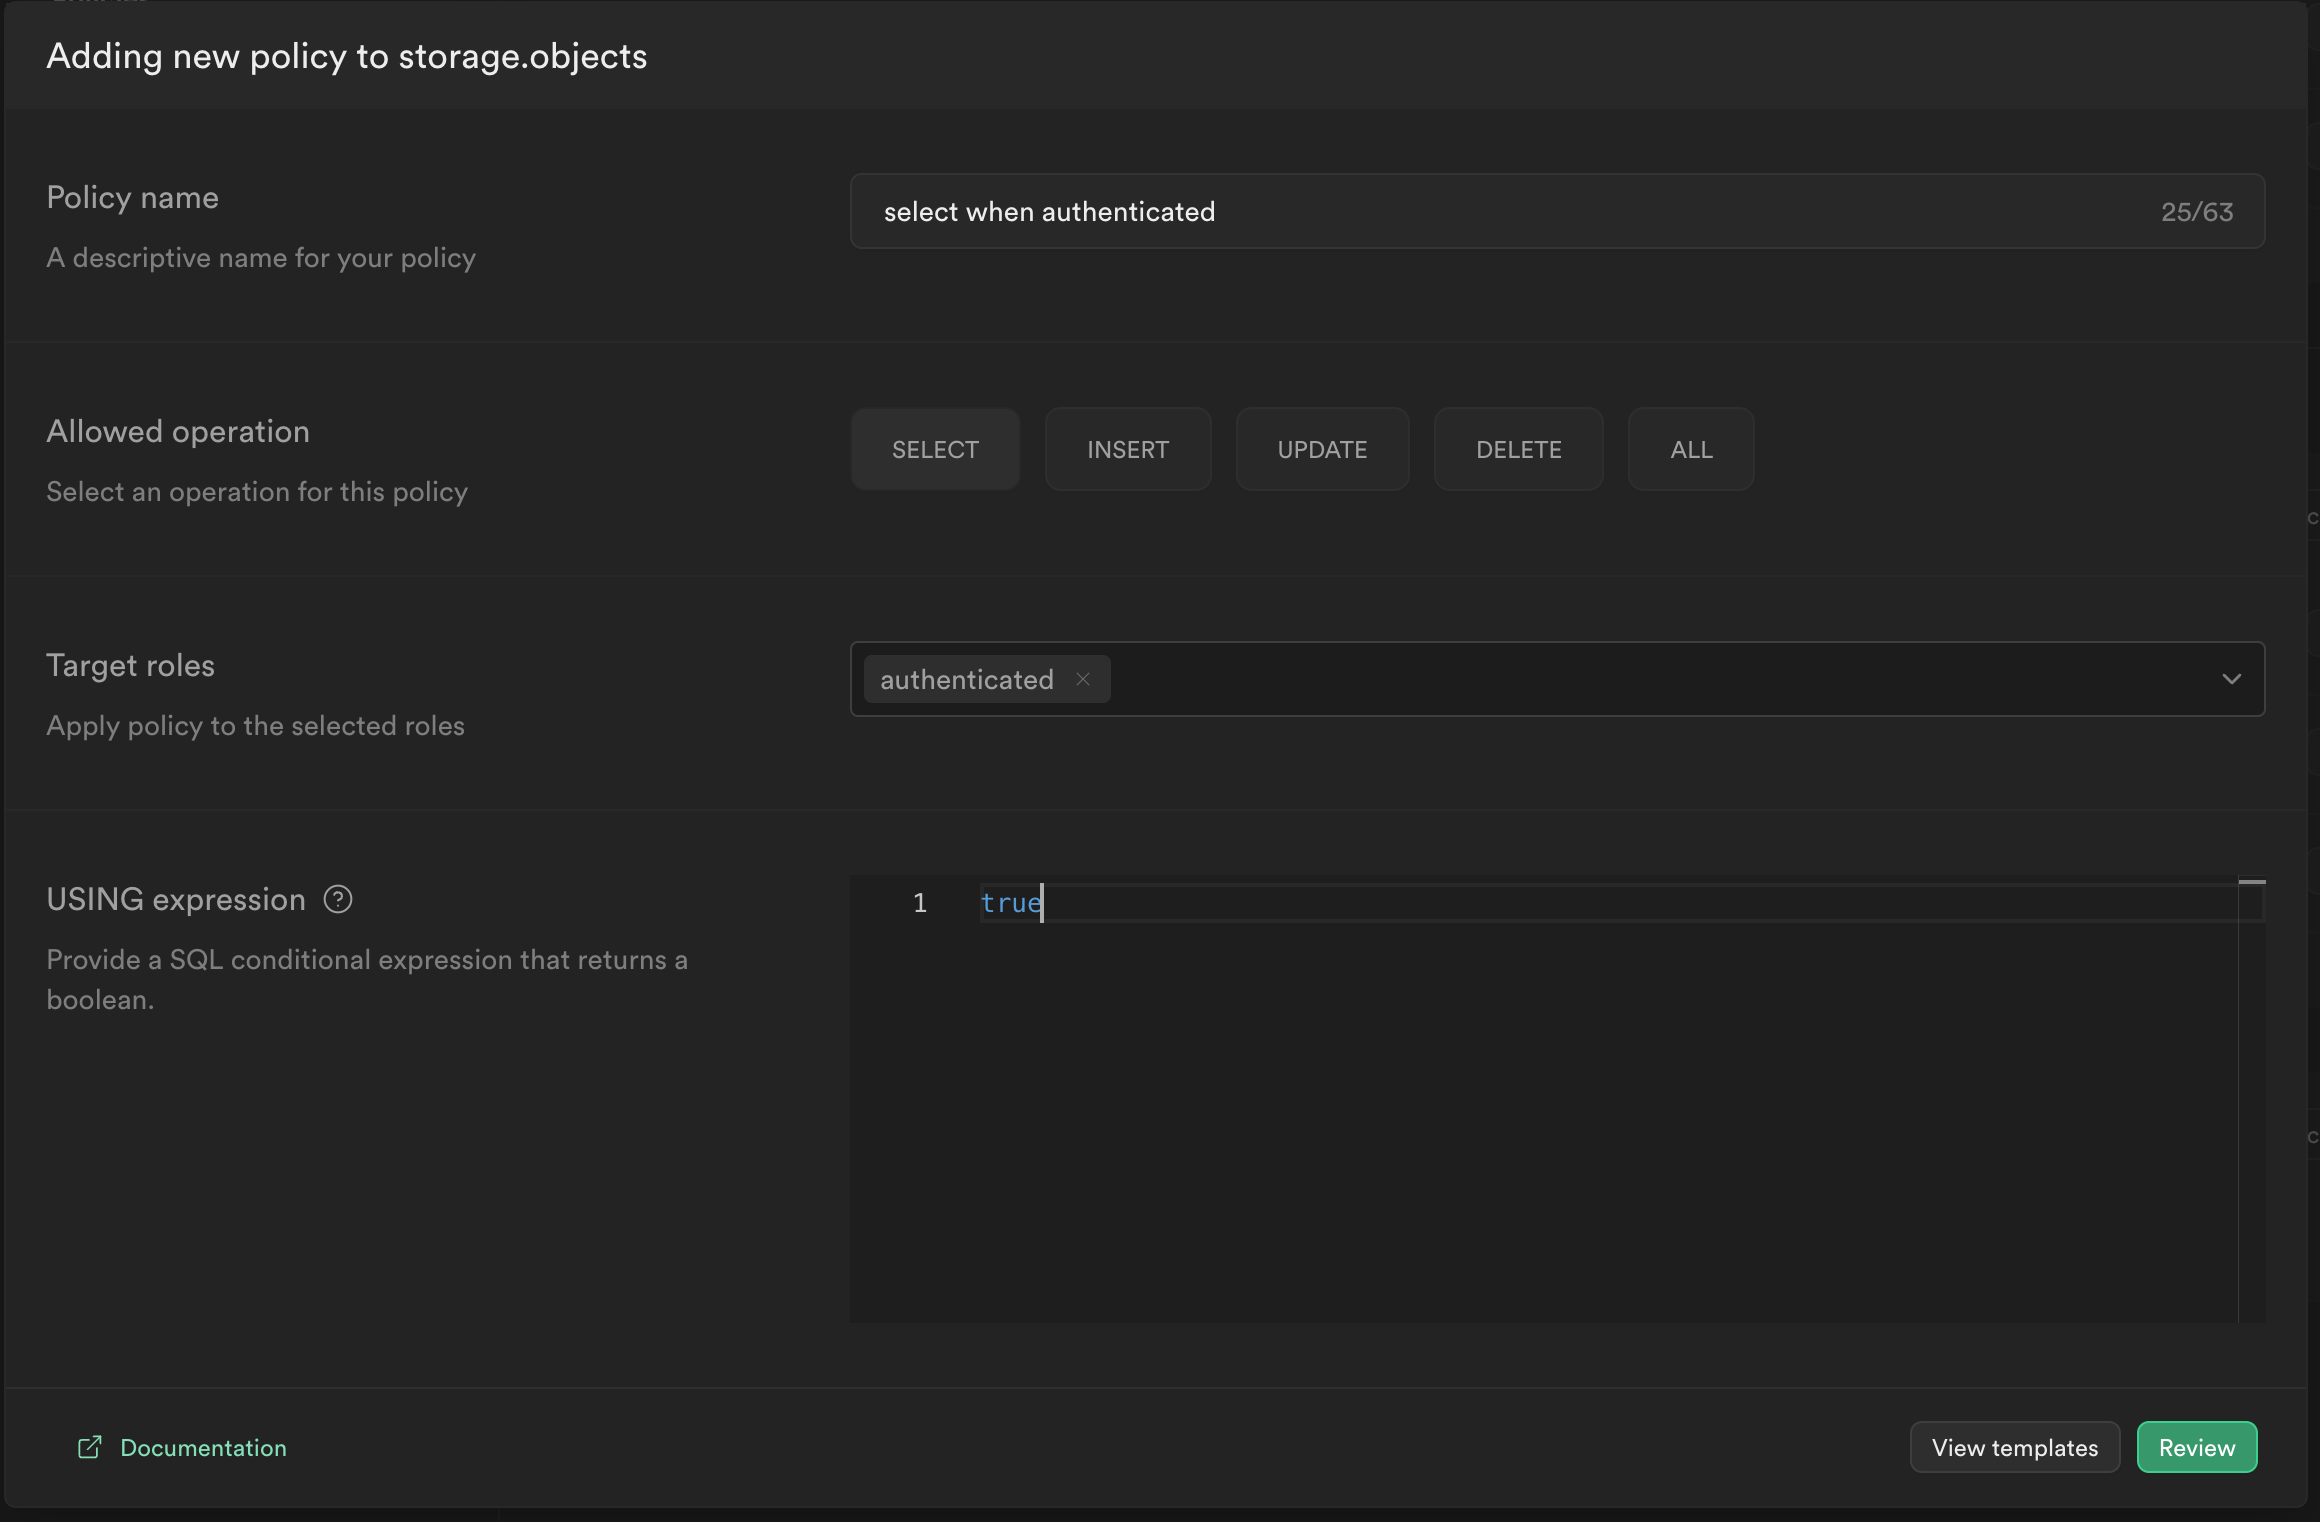2320x1522 pixels.
Task: Click the UPDATE operation button
Action: (1323, 448)
